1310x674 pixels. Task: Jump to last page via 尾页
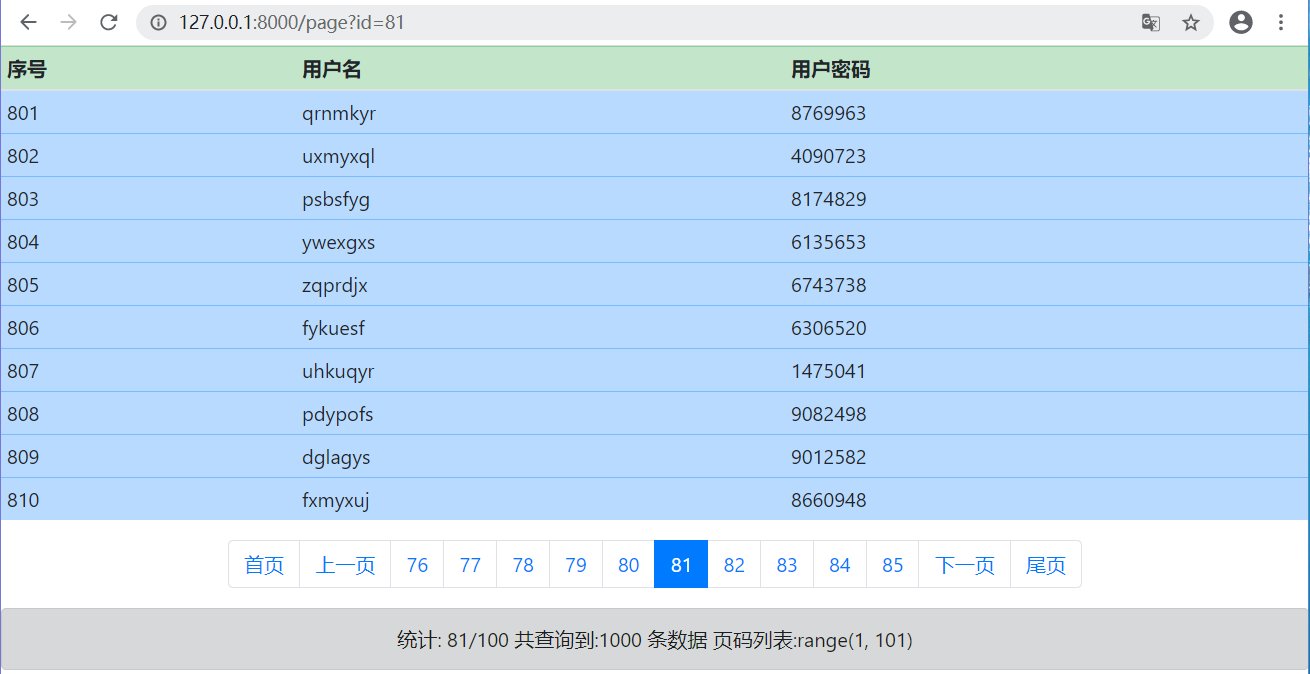(x=1045, y=565)
